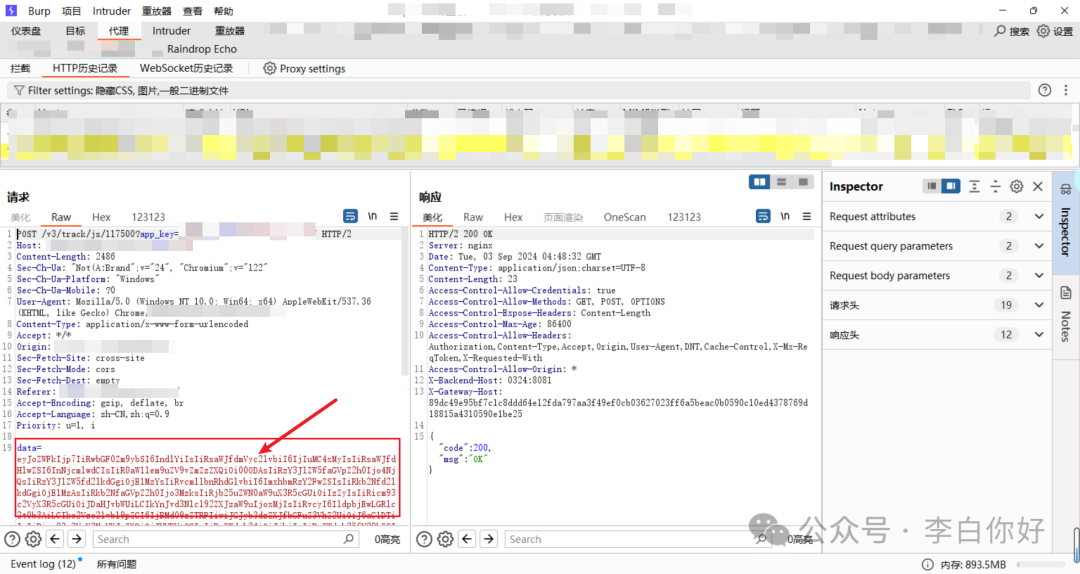This screenshot has width=1080, height=574.
Task: Click the request pane vertical scrollbar
Action: point(405,303)
